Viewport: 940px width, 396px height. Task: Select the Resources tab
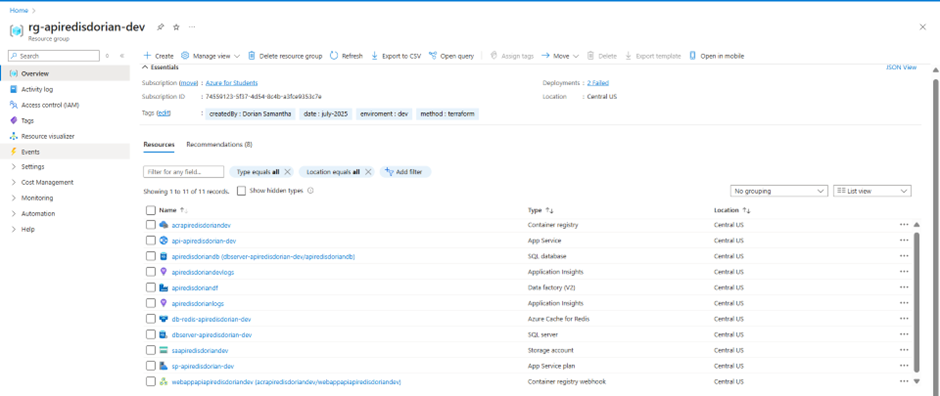click(x=159, y=144)
